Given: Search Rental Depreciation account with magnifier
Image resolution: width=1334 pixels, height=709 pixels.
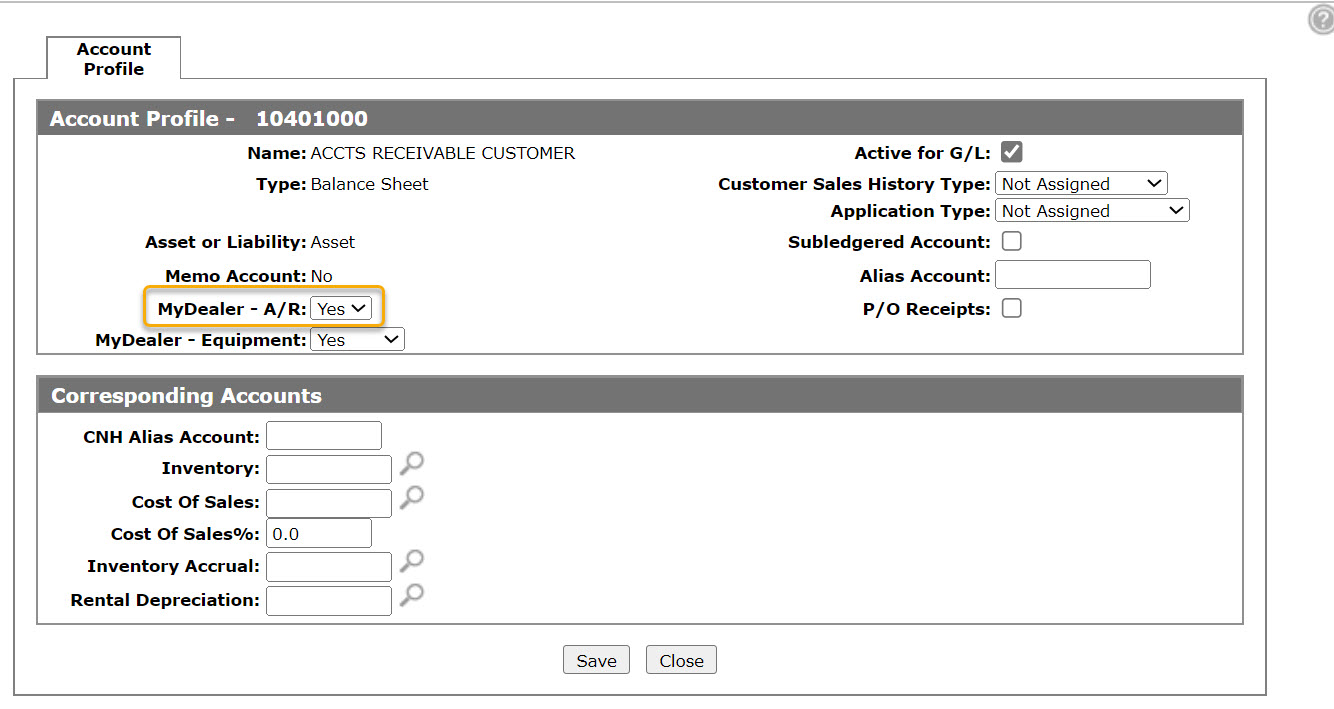Looking at the screenshot, I should 411,595.
